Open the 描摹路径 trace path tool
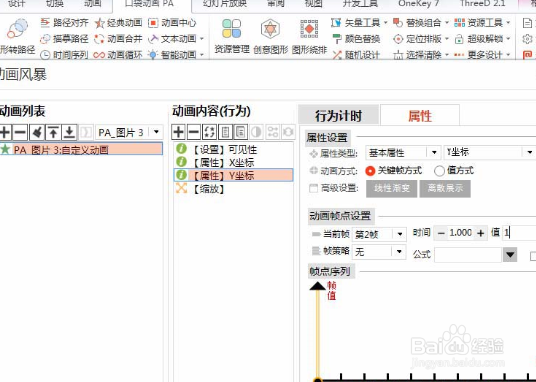The height and width of the screenshot is (382, 536). [64, 39]
